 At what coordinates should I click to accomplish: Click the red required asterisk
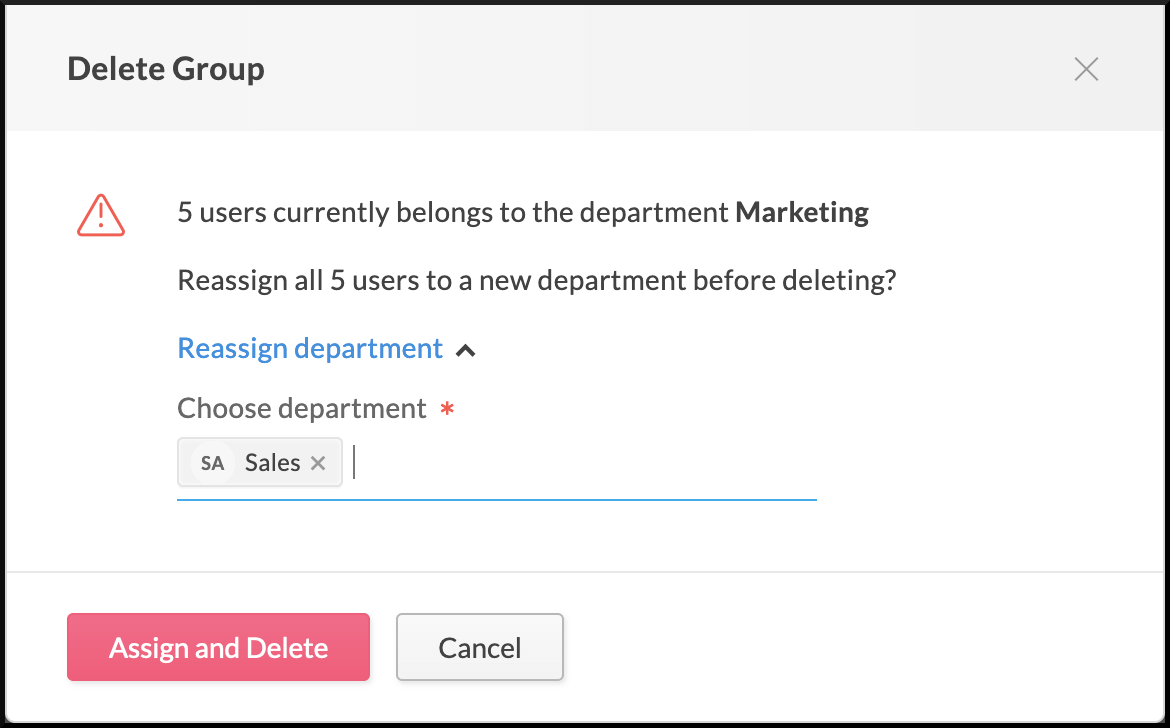click(x=447, y=410)
